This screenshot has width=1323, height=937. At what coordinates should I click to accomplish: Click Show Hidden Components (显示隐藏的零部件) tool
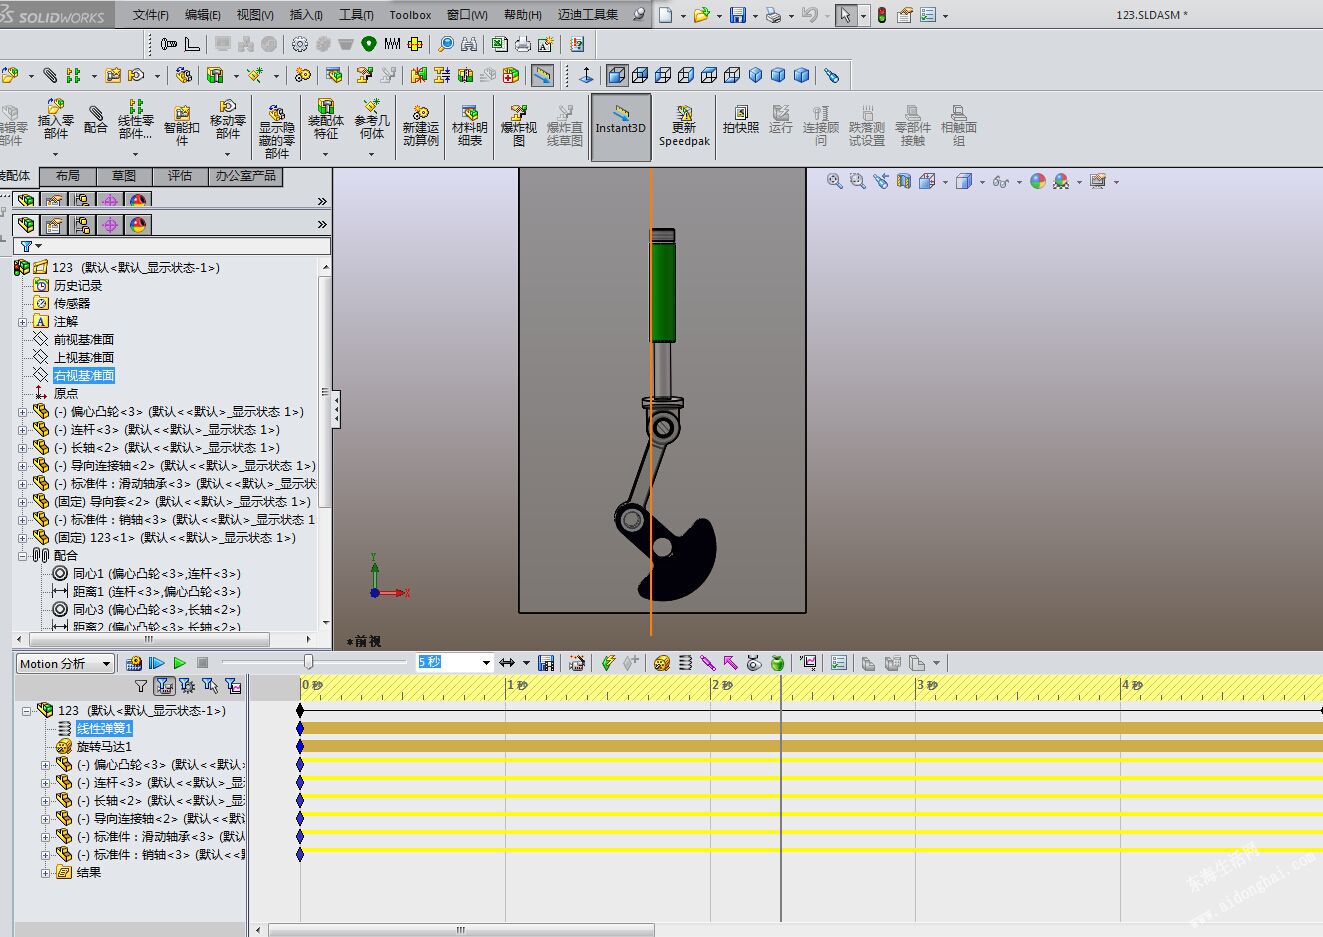(x=277, y=130)
